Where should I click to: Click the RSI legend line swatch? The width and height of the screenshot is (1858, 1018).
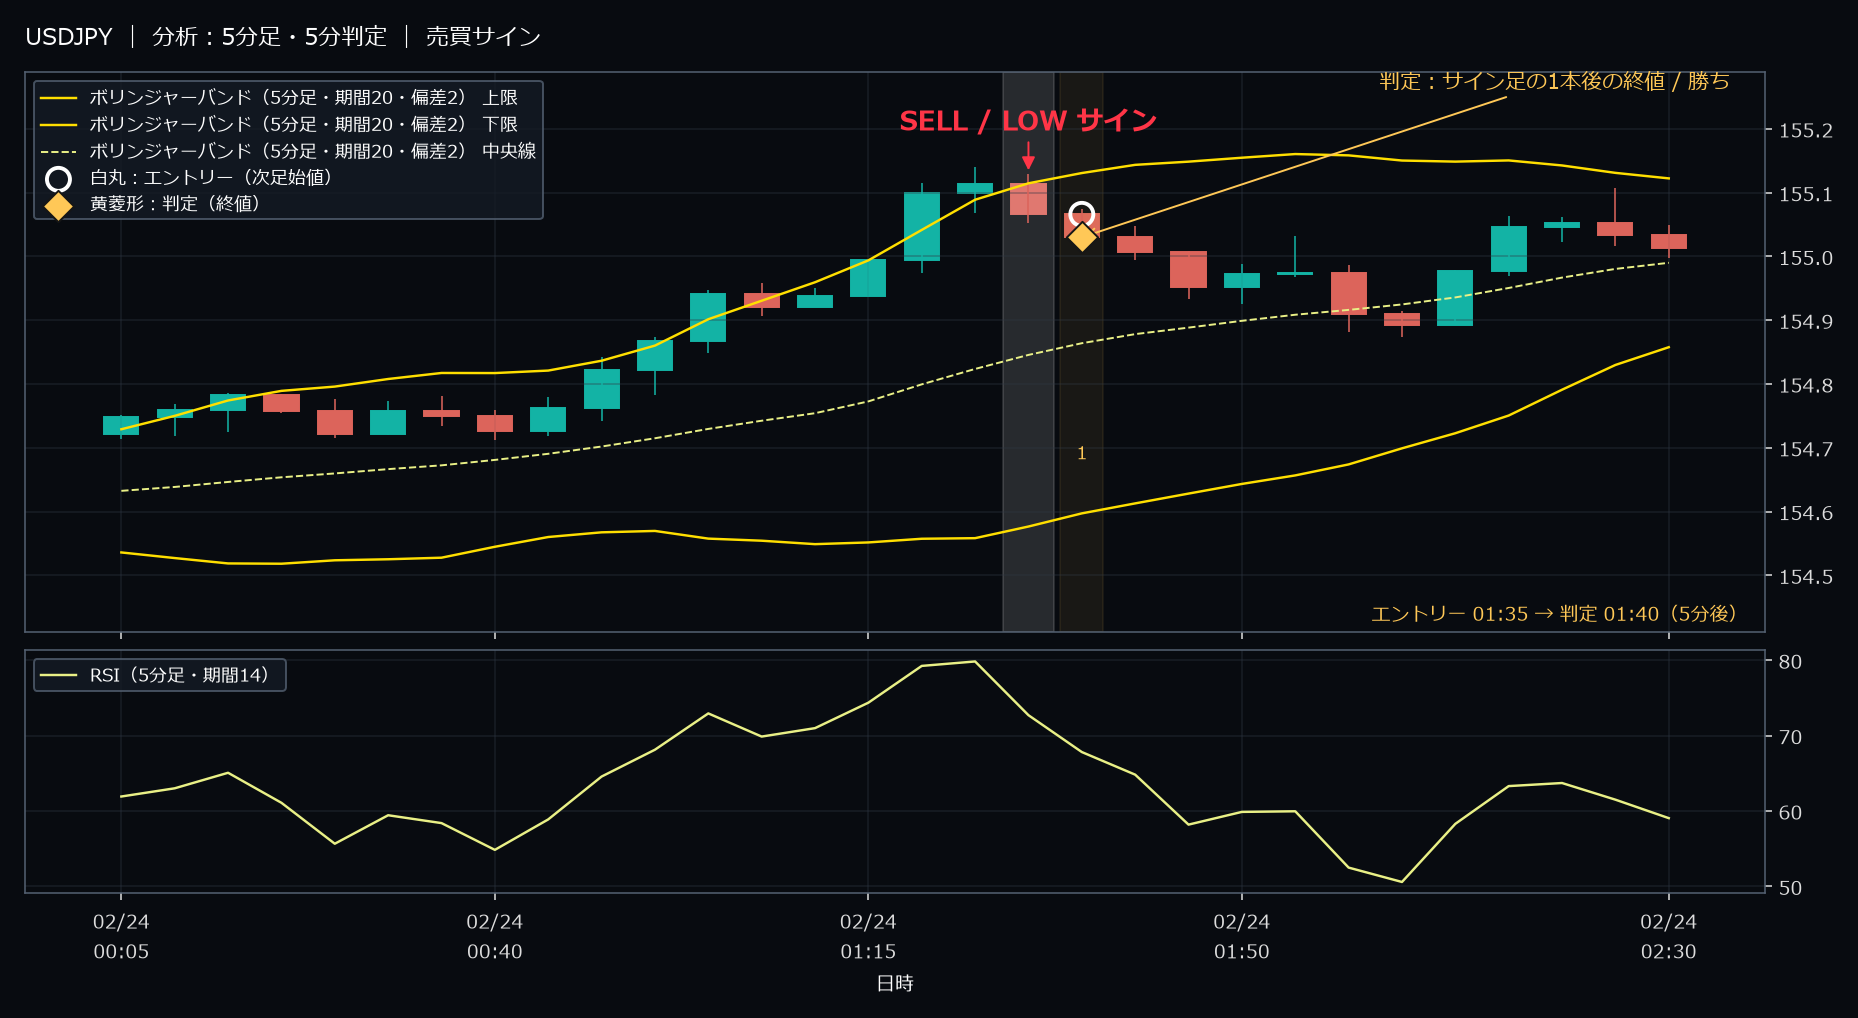coord(58,676)
